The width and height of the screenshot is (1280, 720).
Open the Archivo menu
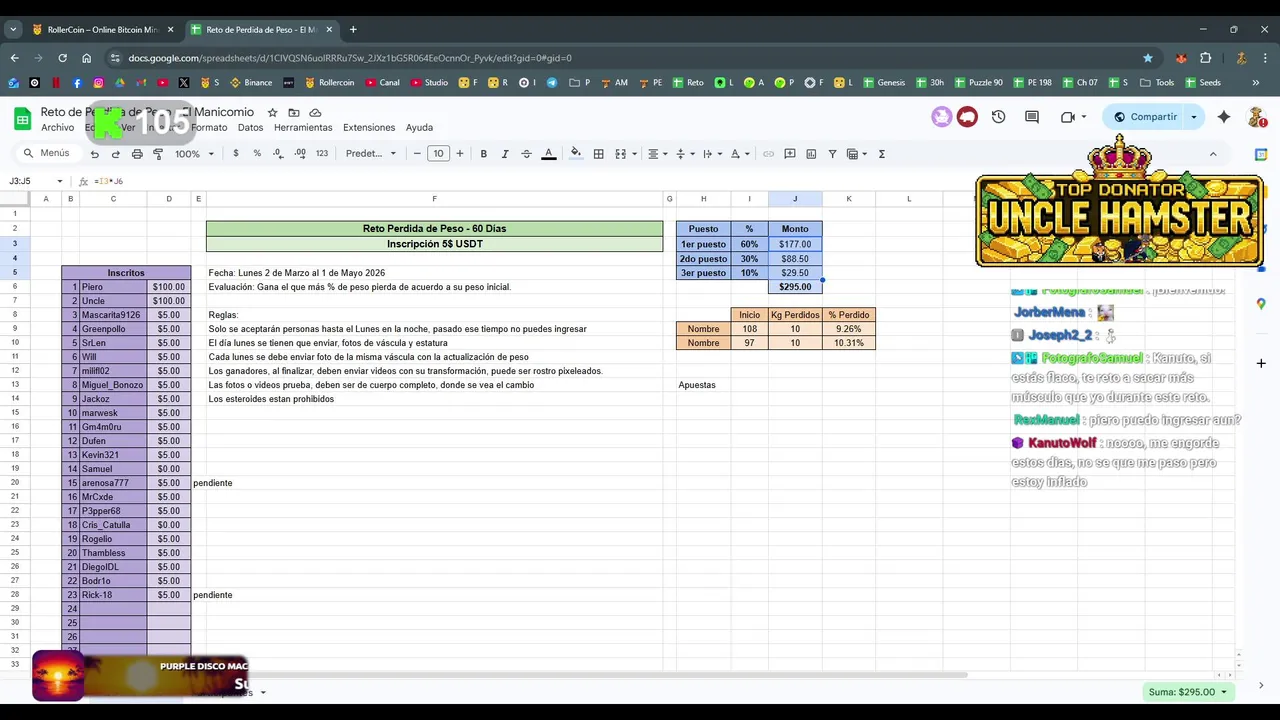pos(57,128)
